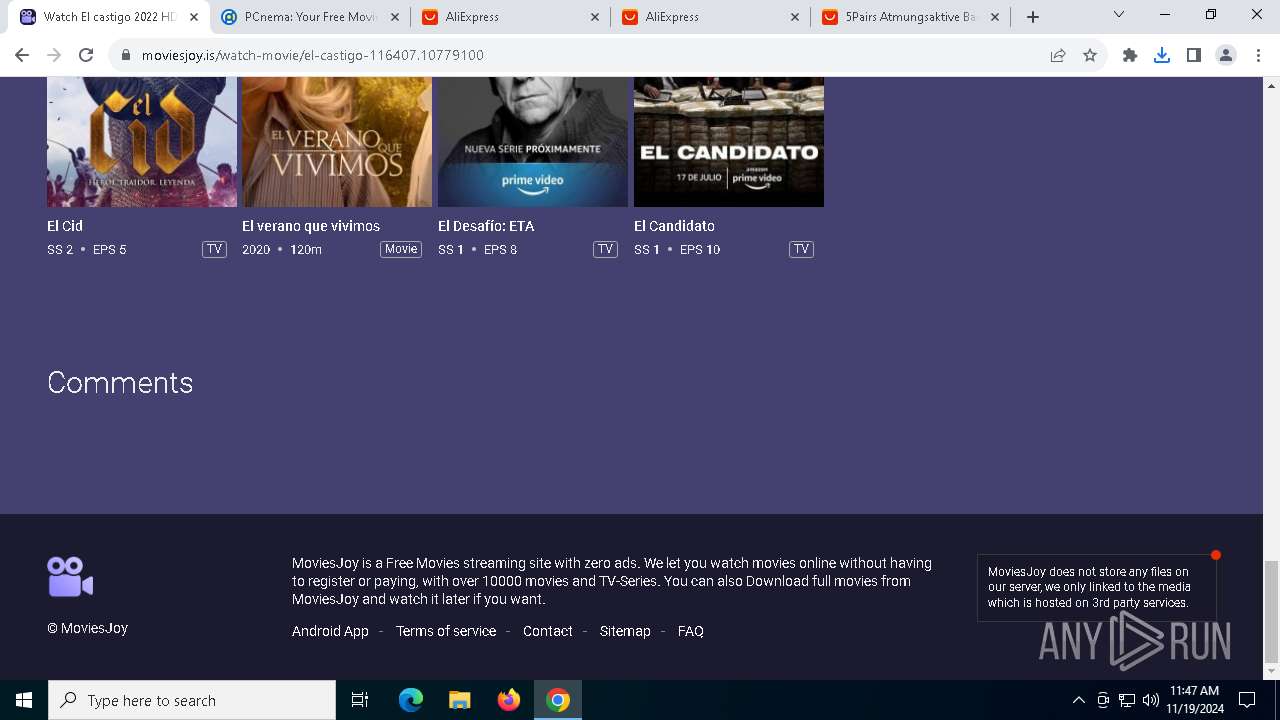Click Movie badge under El verano
Viewport: 1280px width, 720px height.
click(401, 249)
